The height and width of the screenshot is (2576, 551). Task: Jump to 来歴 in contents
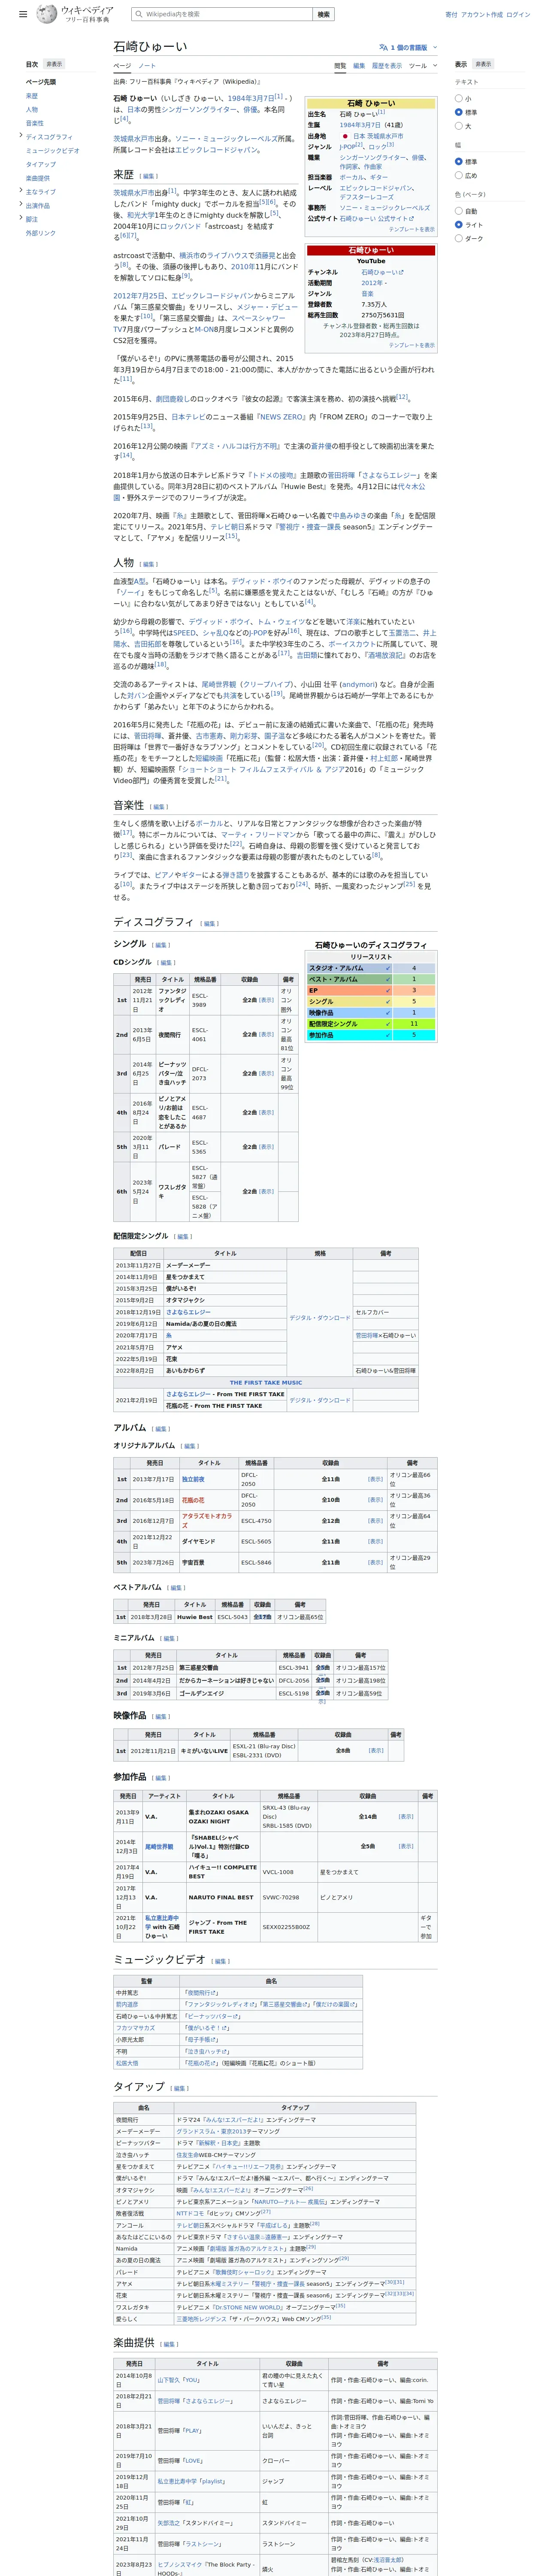(32, 96)
